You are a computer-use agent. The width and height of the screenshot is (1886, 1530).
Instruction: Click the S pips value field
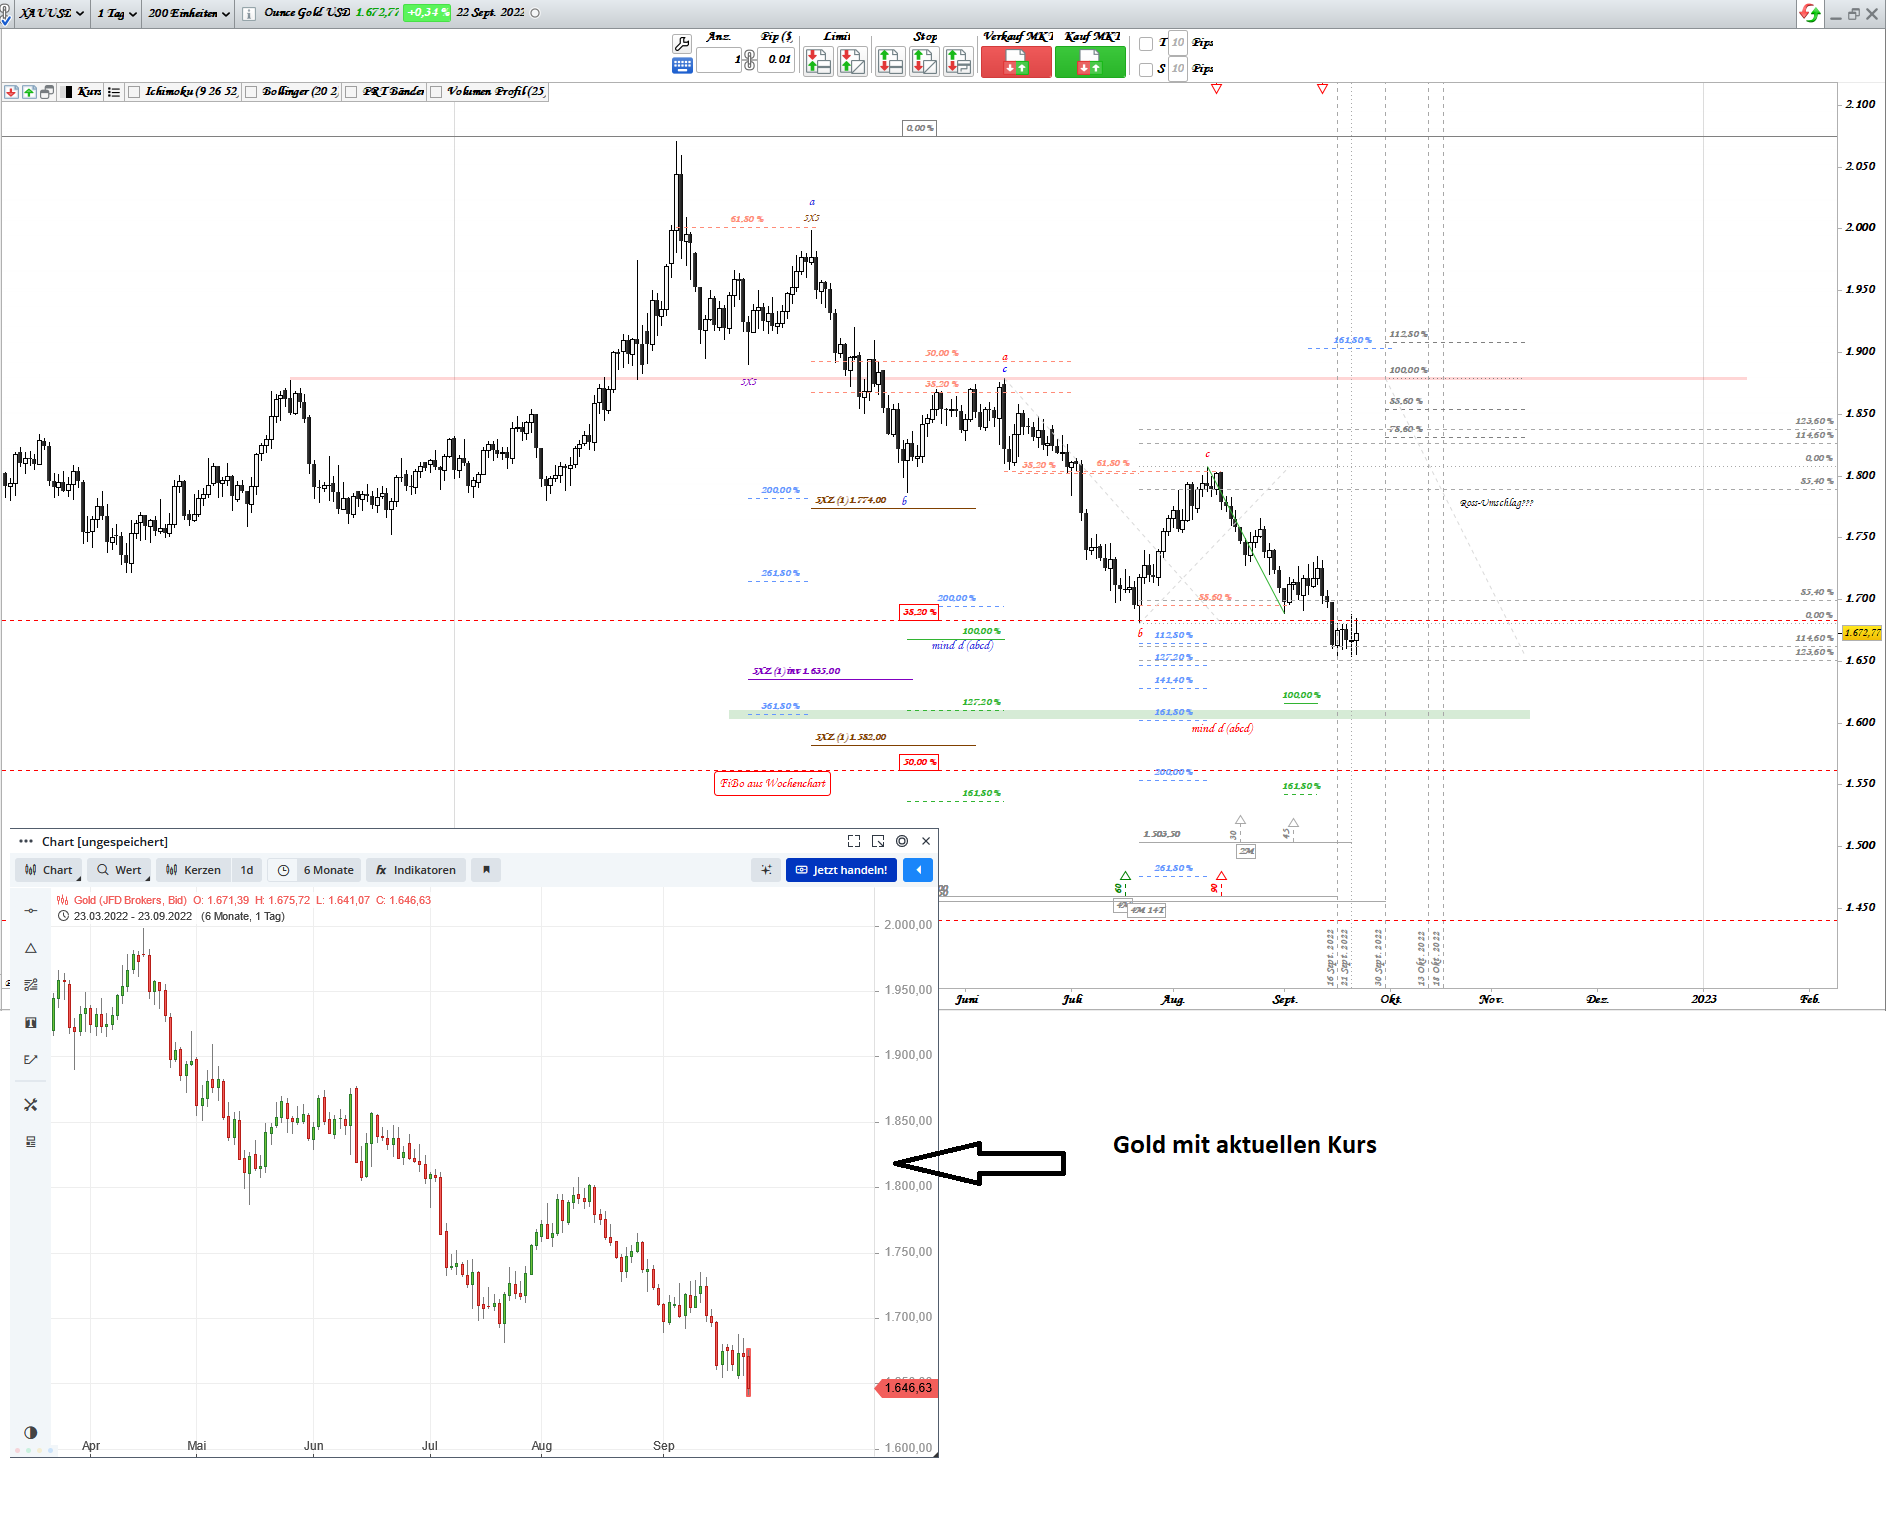click(x=1178, y=69)
